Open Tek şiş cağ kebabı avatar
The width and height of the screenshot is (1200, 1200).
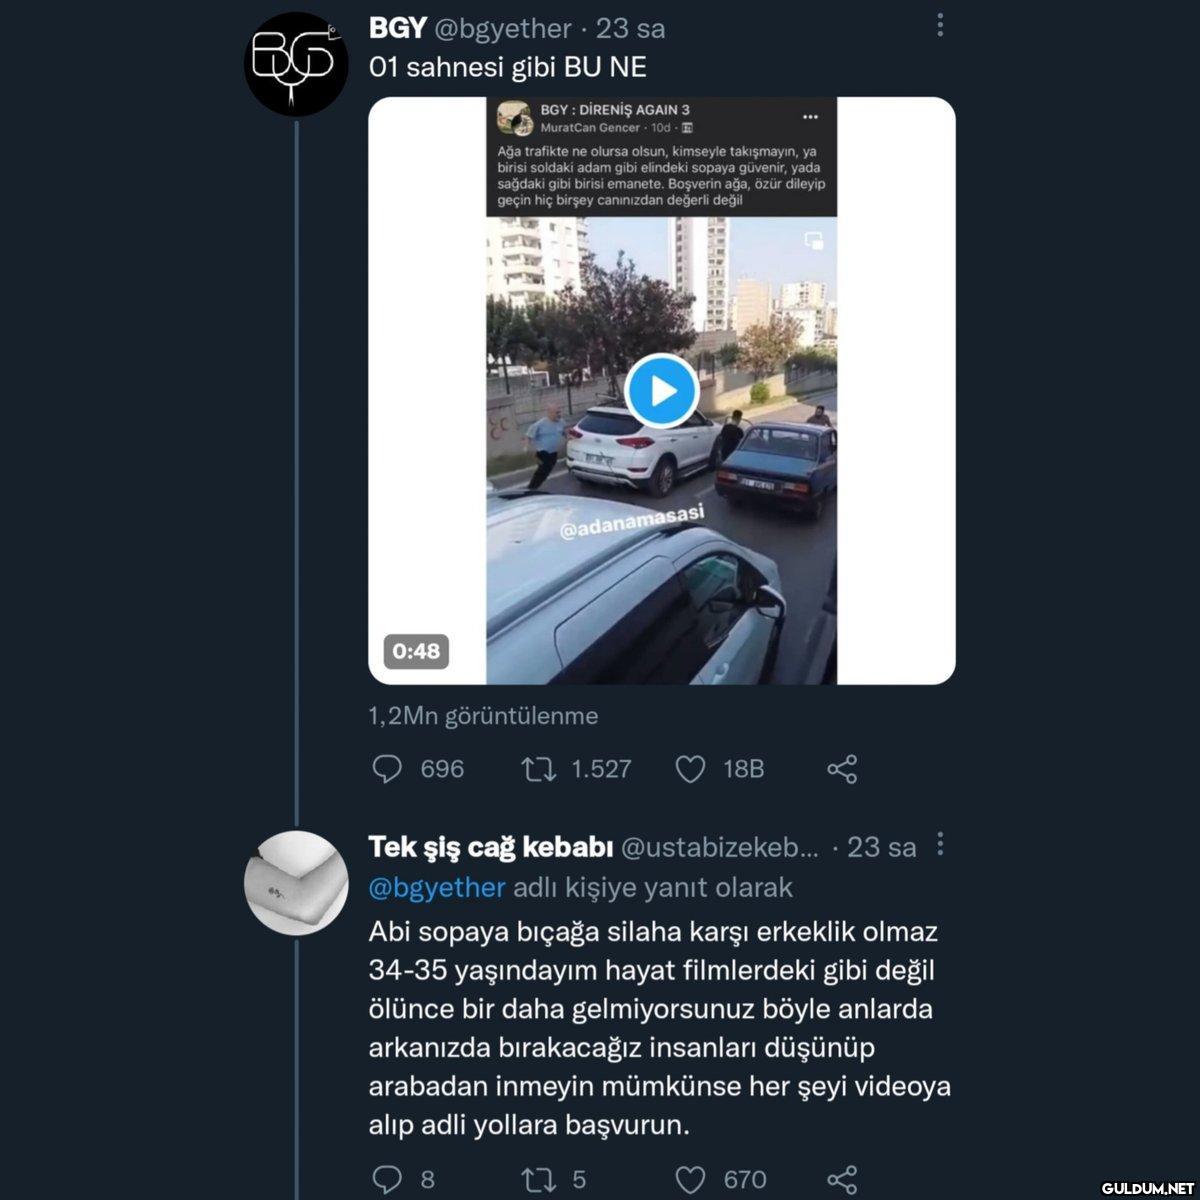coord(295,883)
